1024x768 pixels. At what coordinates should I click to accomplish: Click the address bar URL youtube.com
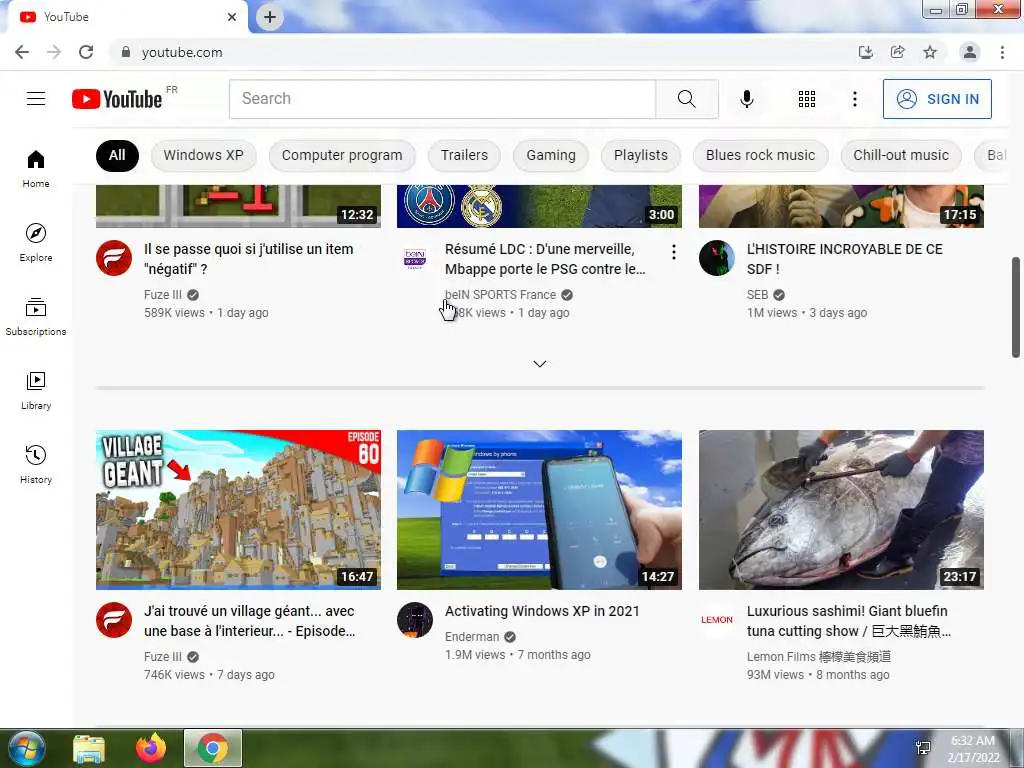pyautogui.click(x=182, y=52)
